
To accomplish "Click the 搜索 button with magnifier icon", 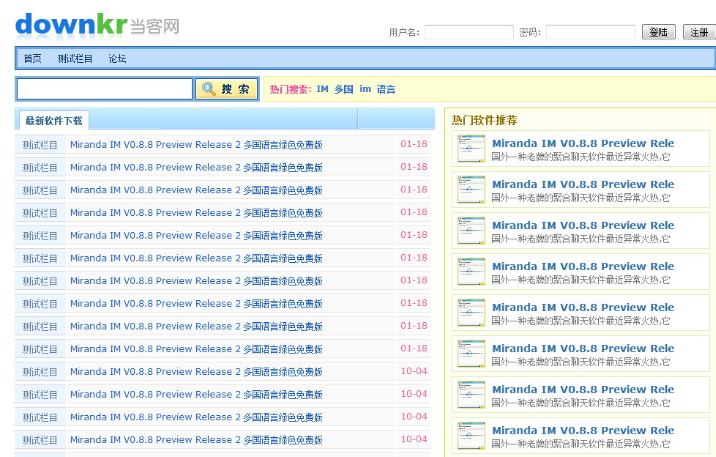I will 226,89.
